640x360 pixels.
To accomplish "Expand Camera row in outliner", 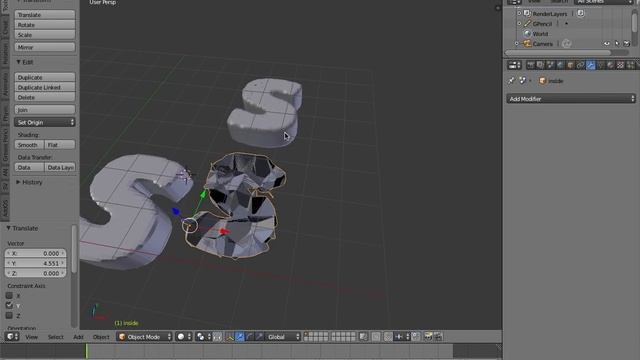I will pyautogui.click(x=517, y=44).
